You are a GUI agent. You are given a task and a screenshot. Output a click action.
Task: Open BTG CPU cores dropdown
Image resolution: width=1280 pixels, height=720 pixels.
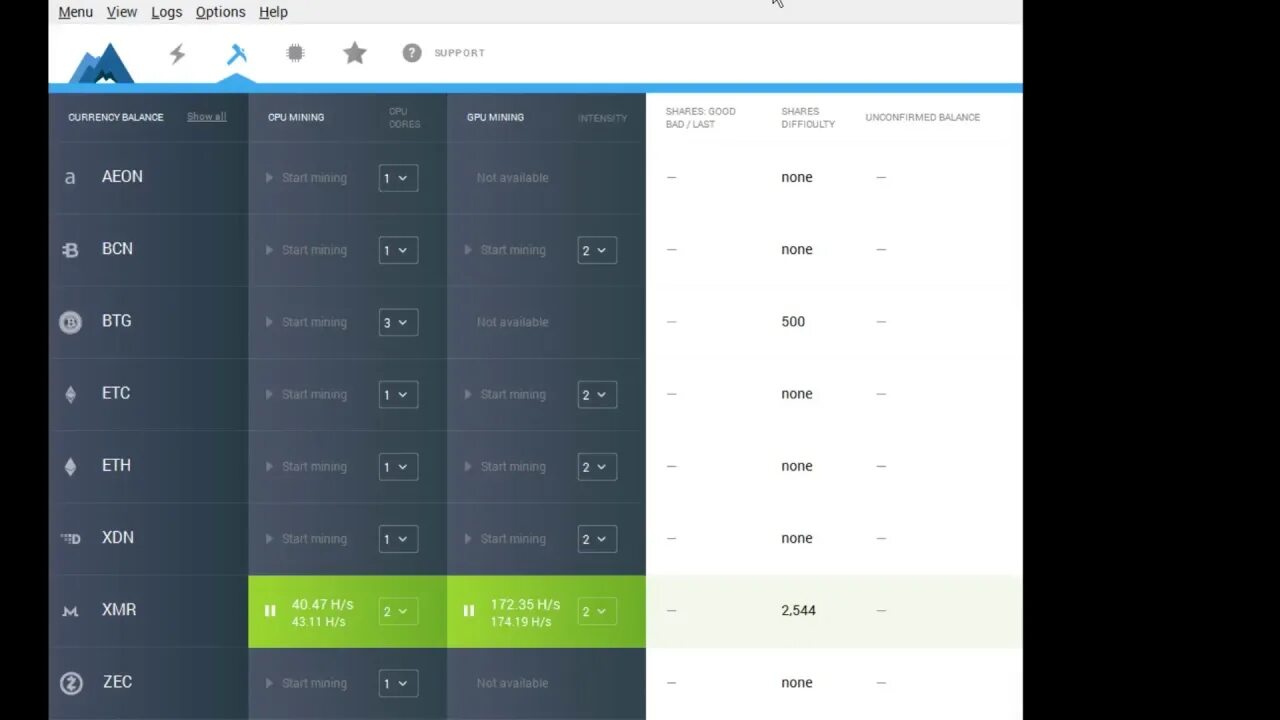point(398,322)
